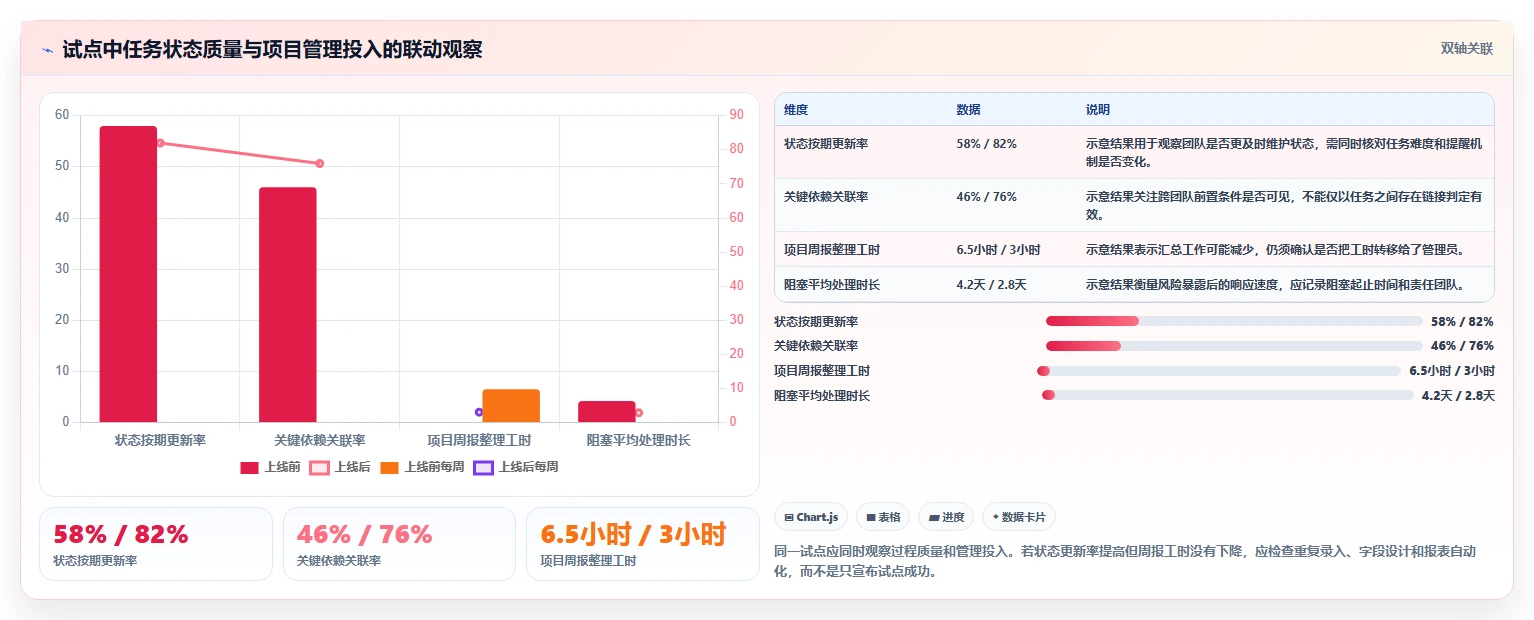Open the 58% / 82% data card

[156, 544]
